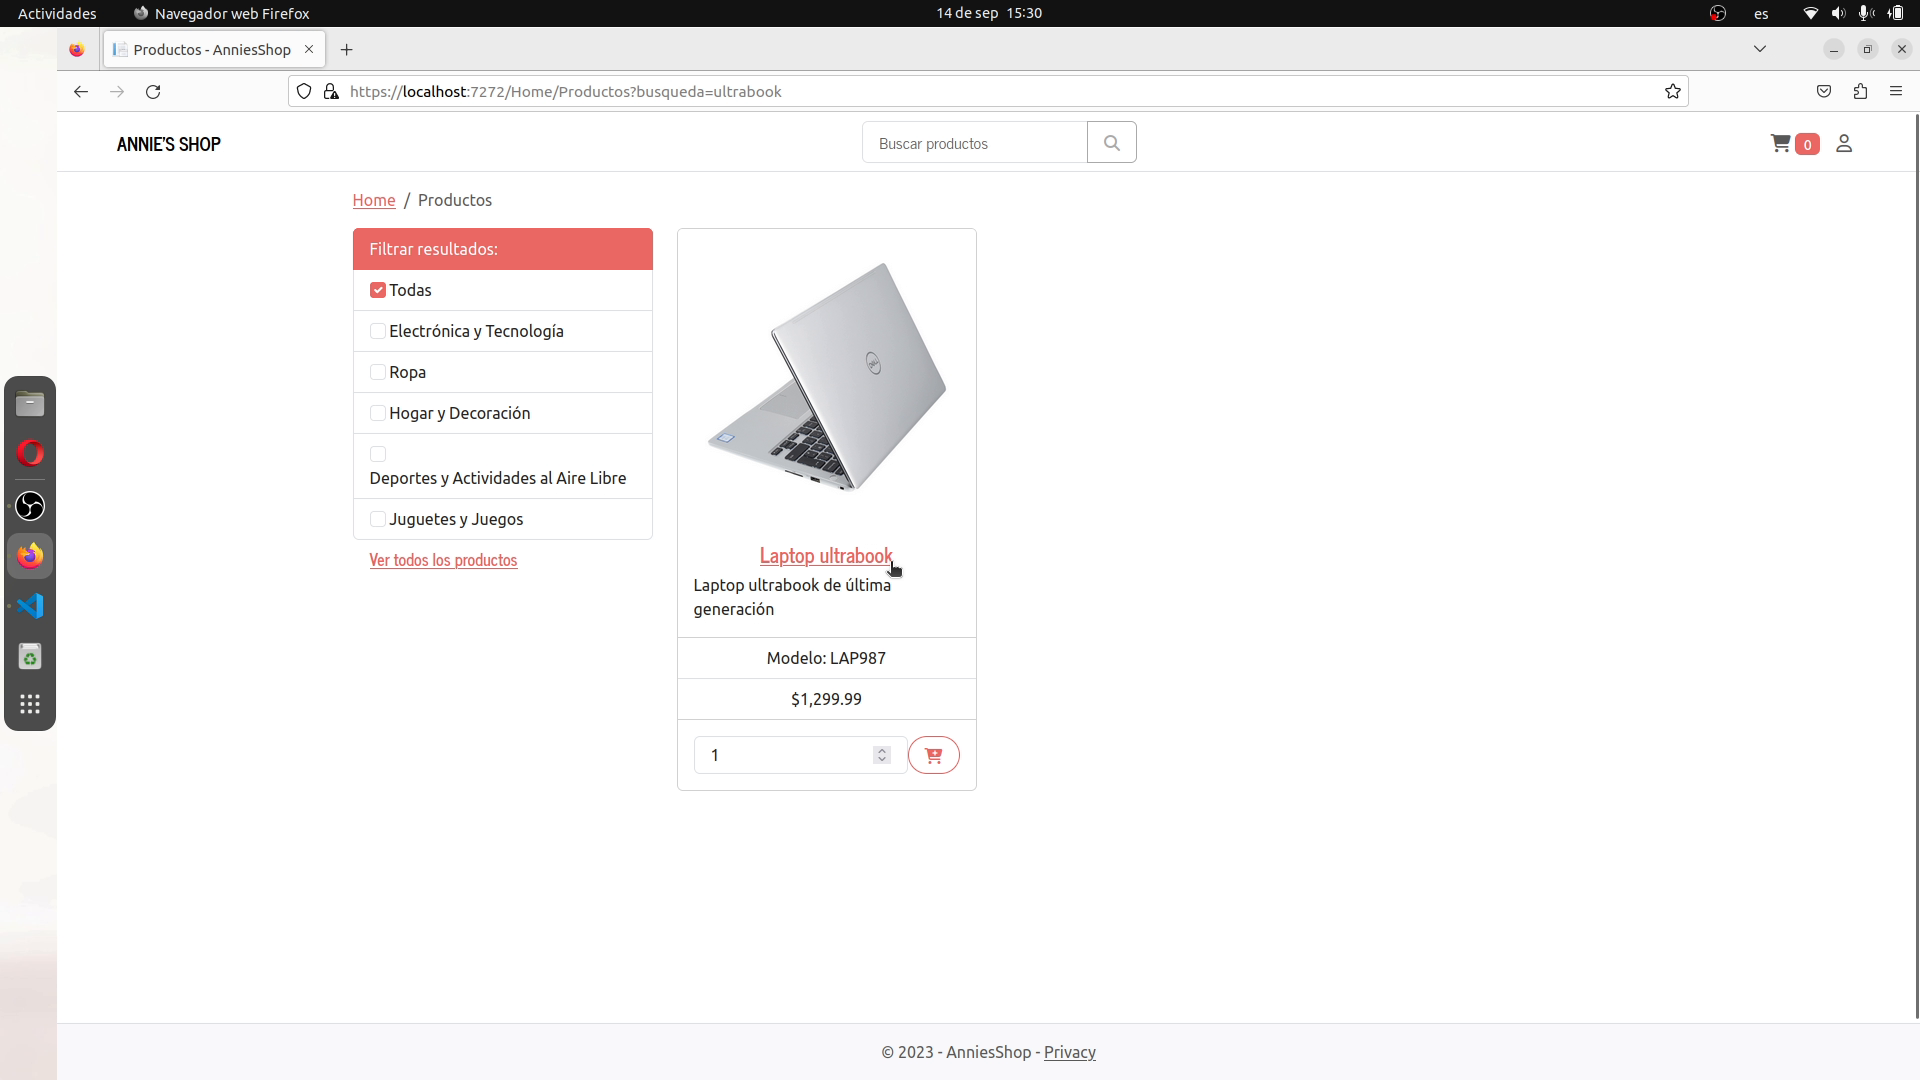The height and width of the screenshot is (1080, 1920).
Task: Reload the current page
Action: tap(153, 92)
